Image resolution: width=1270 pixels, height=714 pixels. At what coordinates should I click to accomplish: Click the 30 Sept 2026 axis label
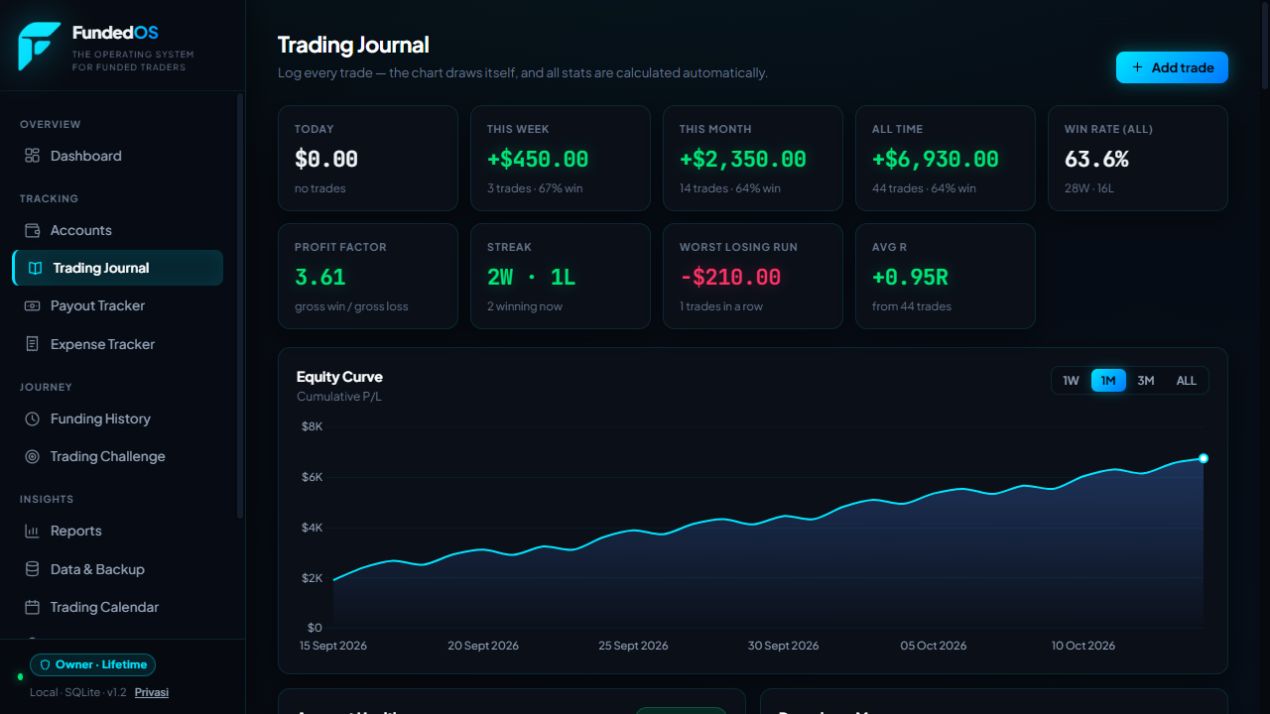[783, 646]
